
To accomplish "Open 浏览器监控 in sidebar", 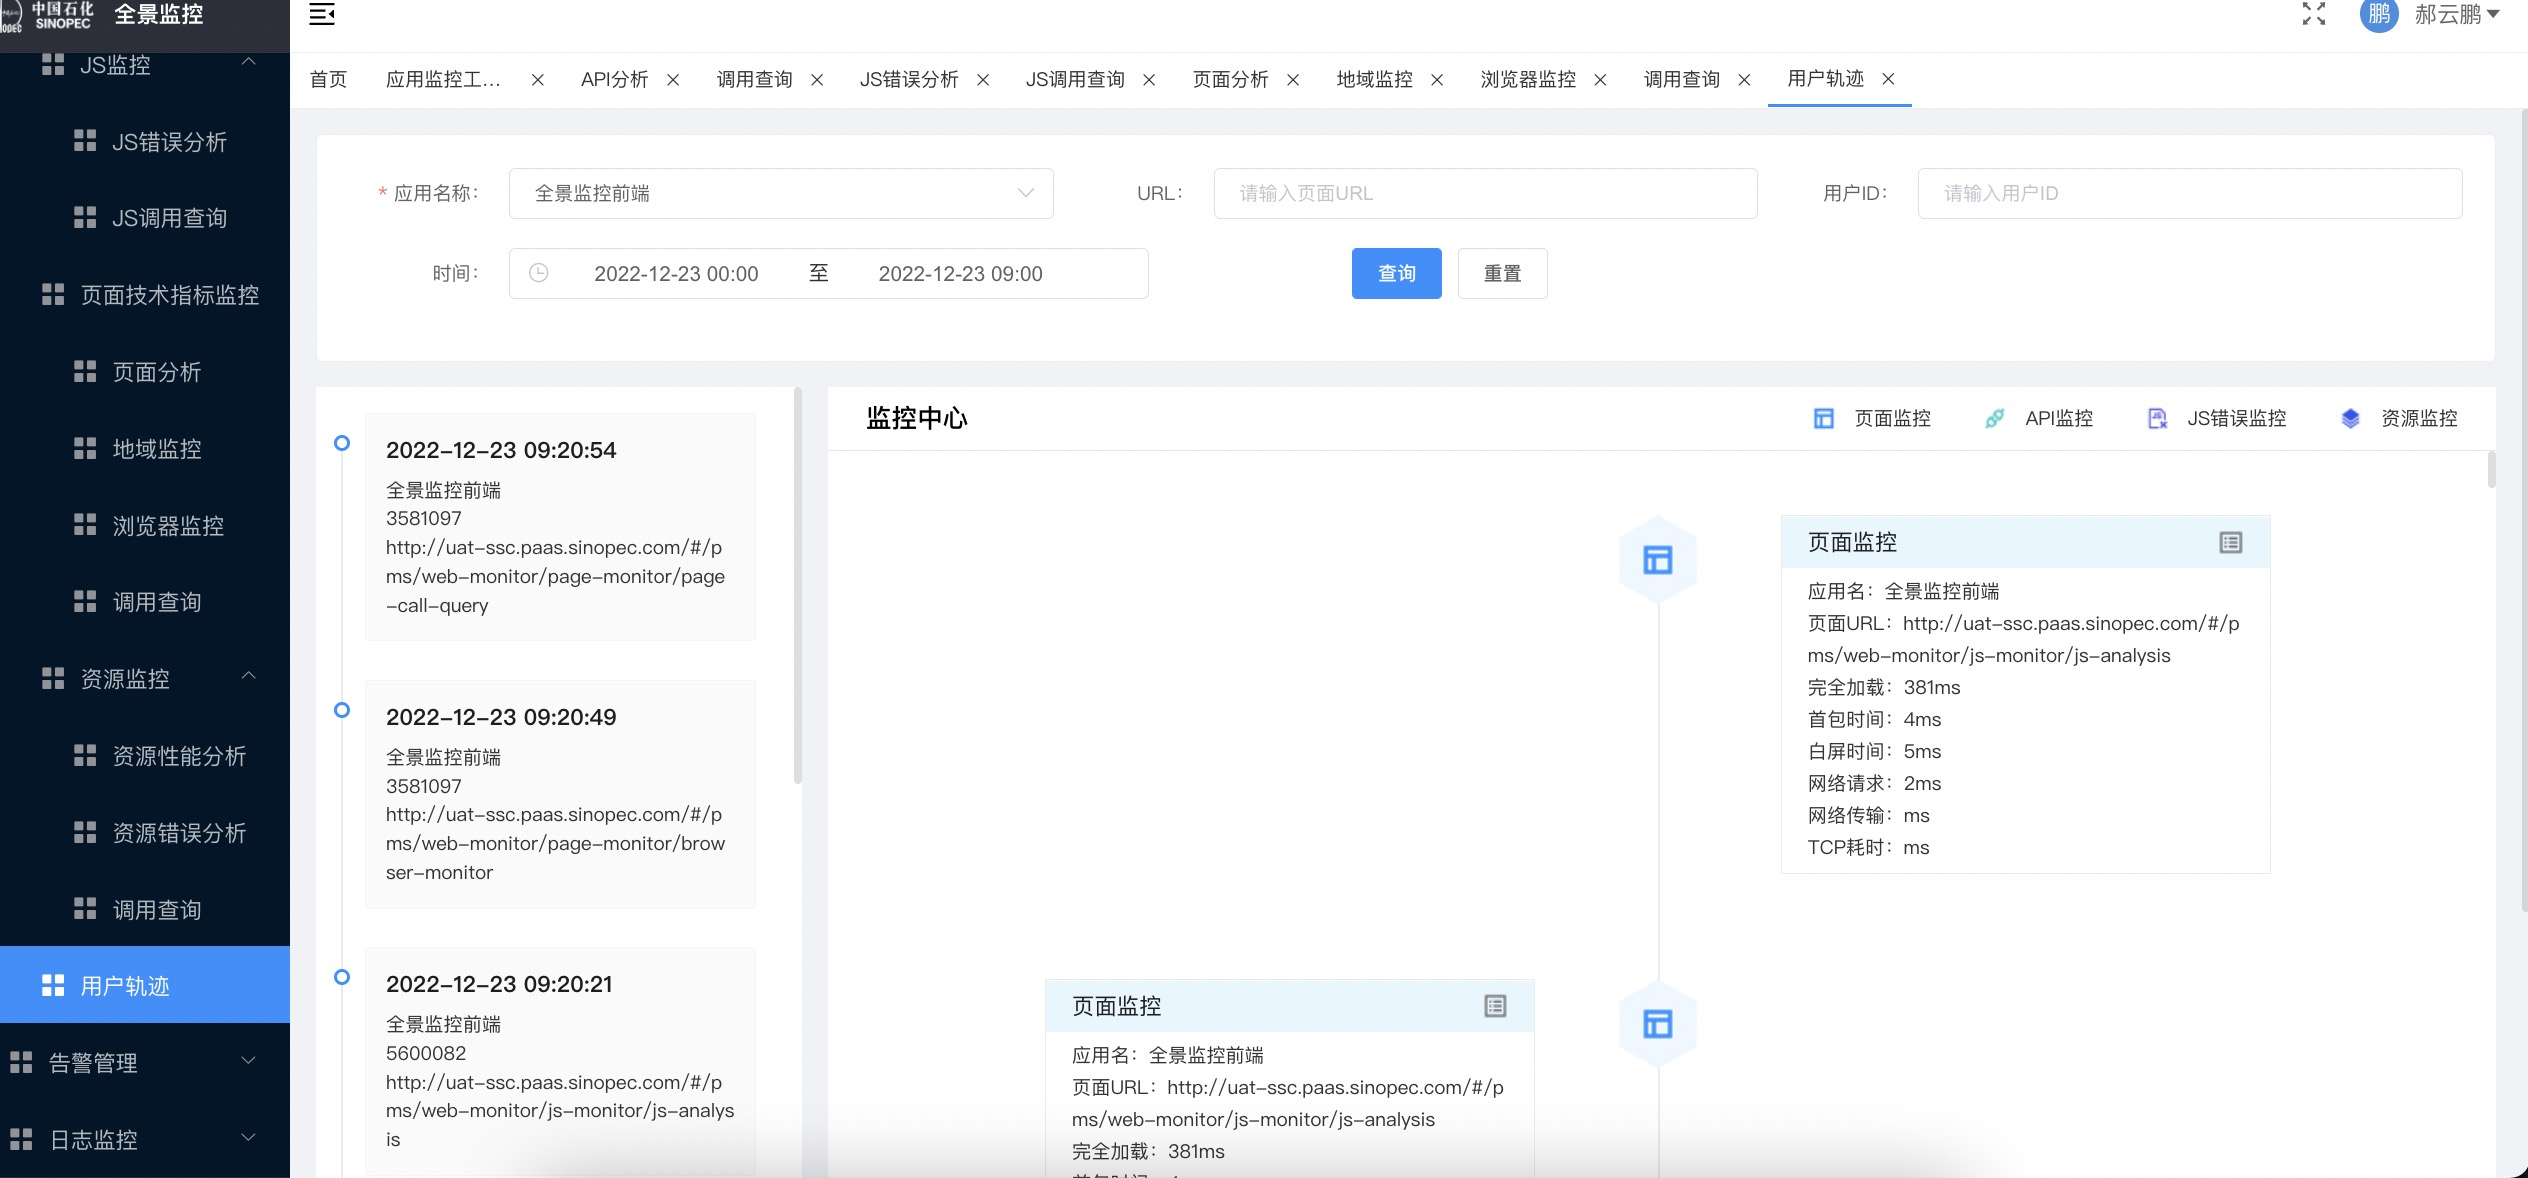I will (x=145, y=526).
